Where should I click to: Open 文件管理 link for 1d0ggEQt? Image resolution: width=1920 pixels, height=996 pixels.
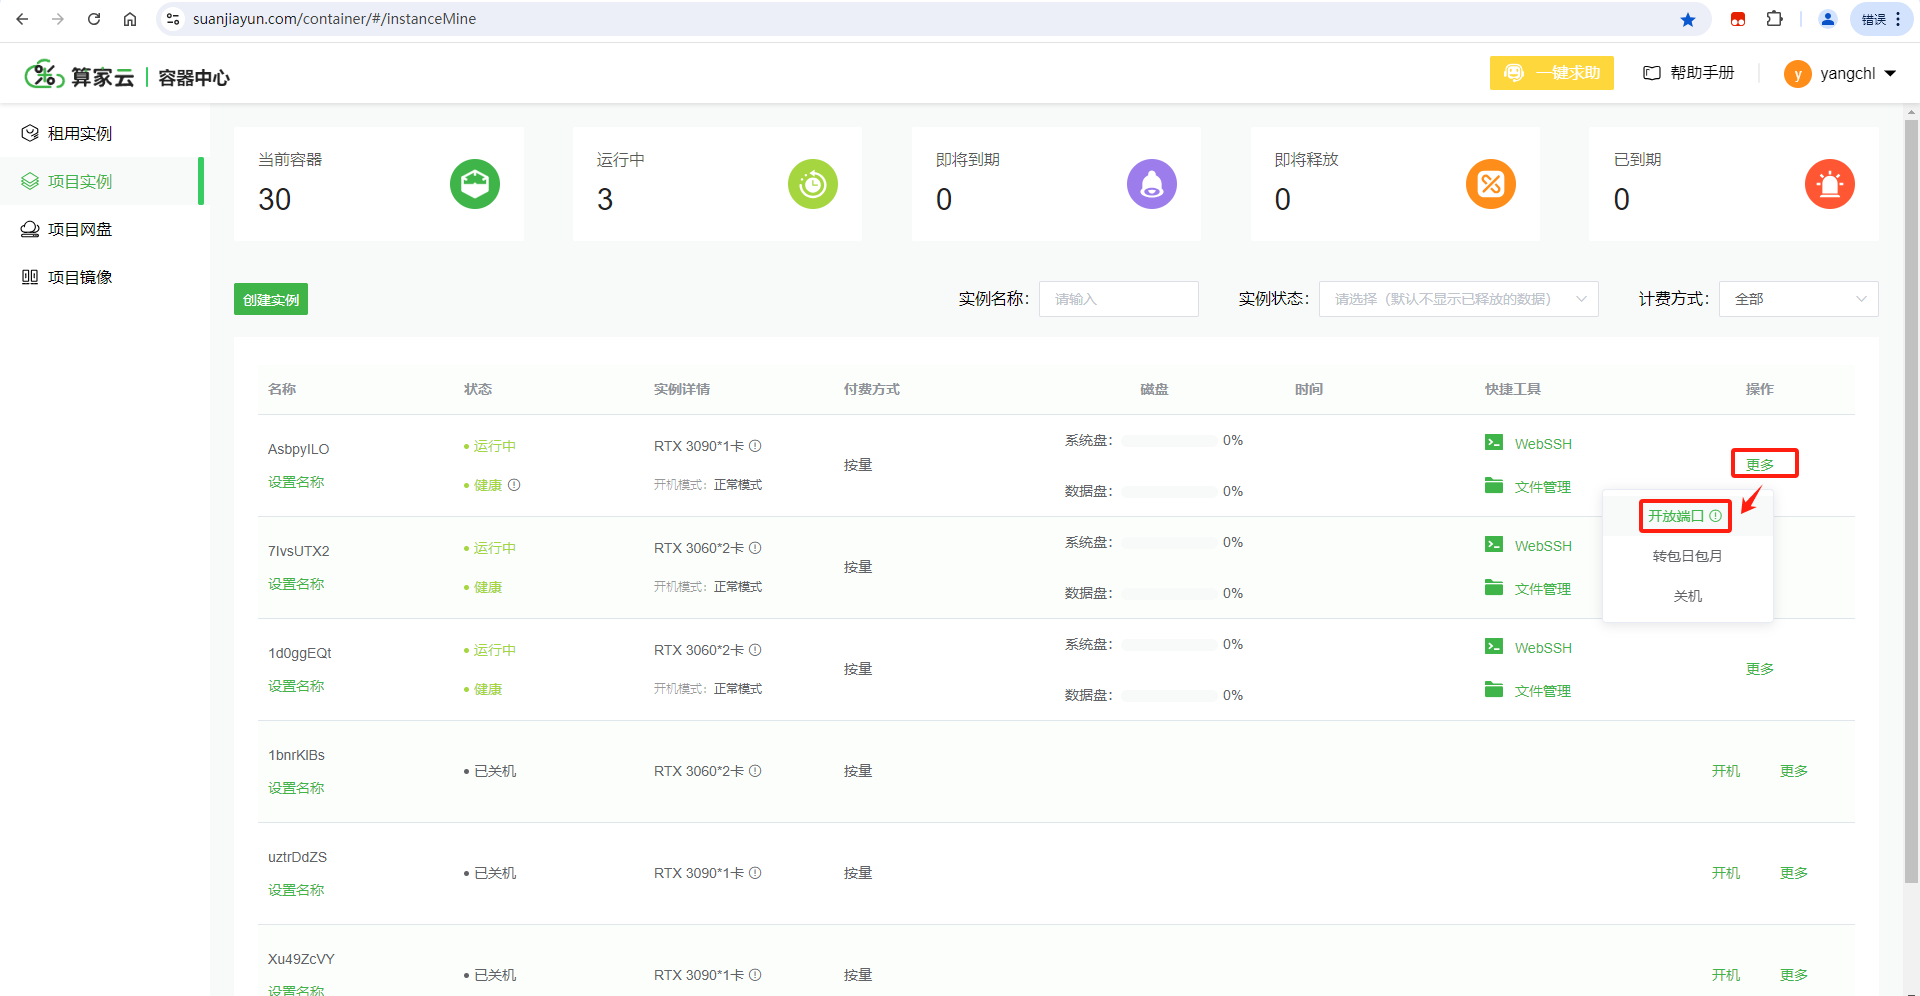[1543, 691]
